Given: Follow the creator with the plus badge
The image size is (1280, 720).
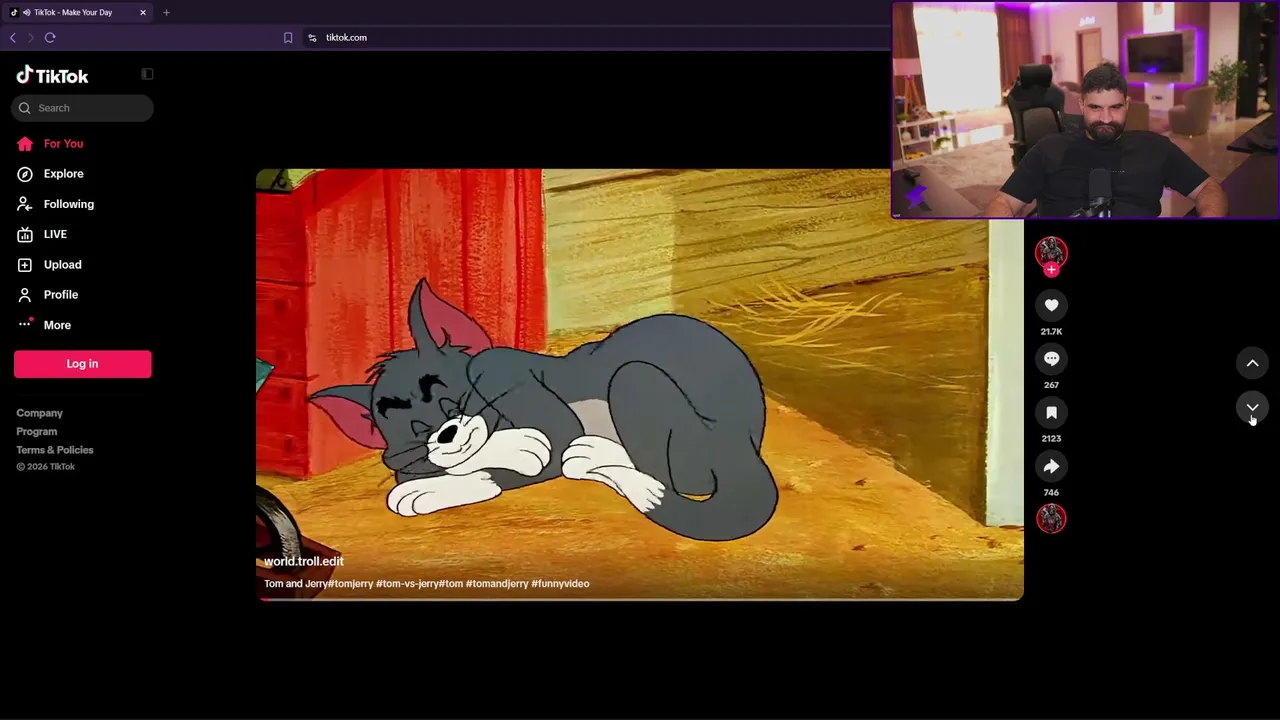Looking at the screenshot, I should (x=1051, y=270).
